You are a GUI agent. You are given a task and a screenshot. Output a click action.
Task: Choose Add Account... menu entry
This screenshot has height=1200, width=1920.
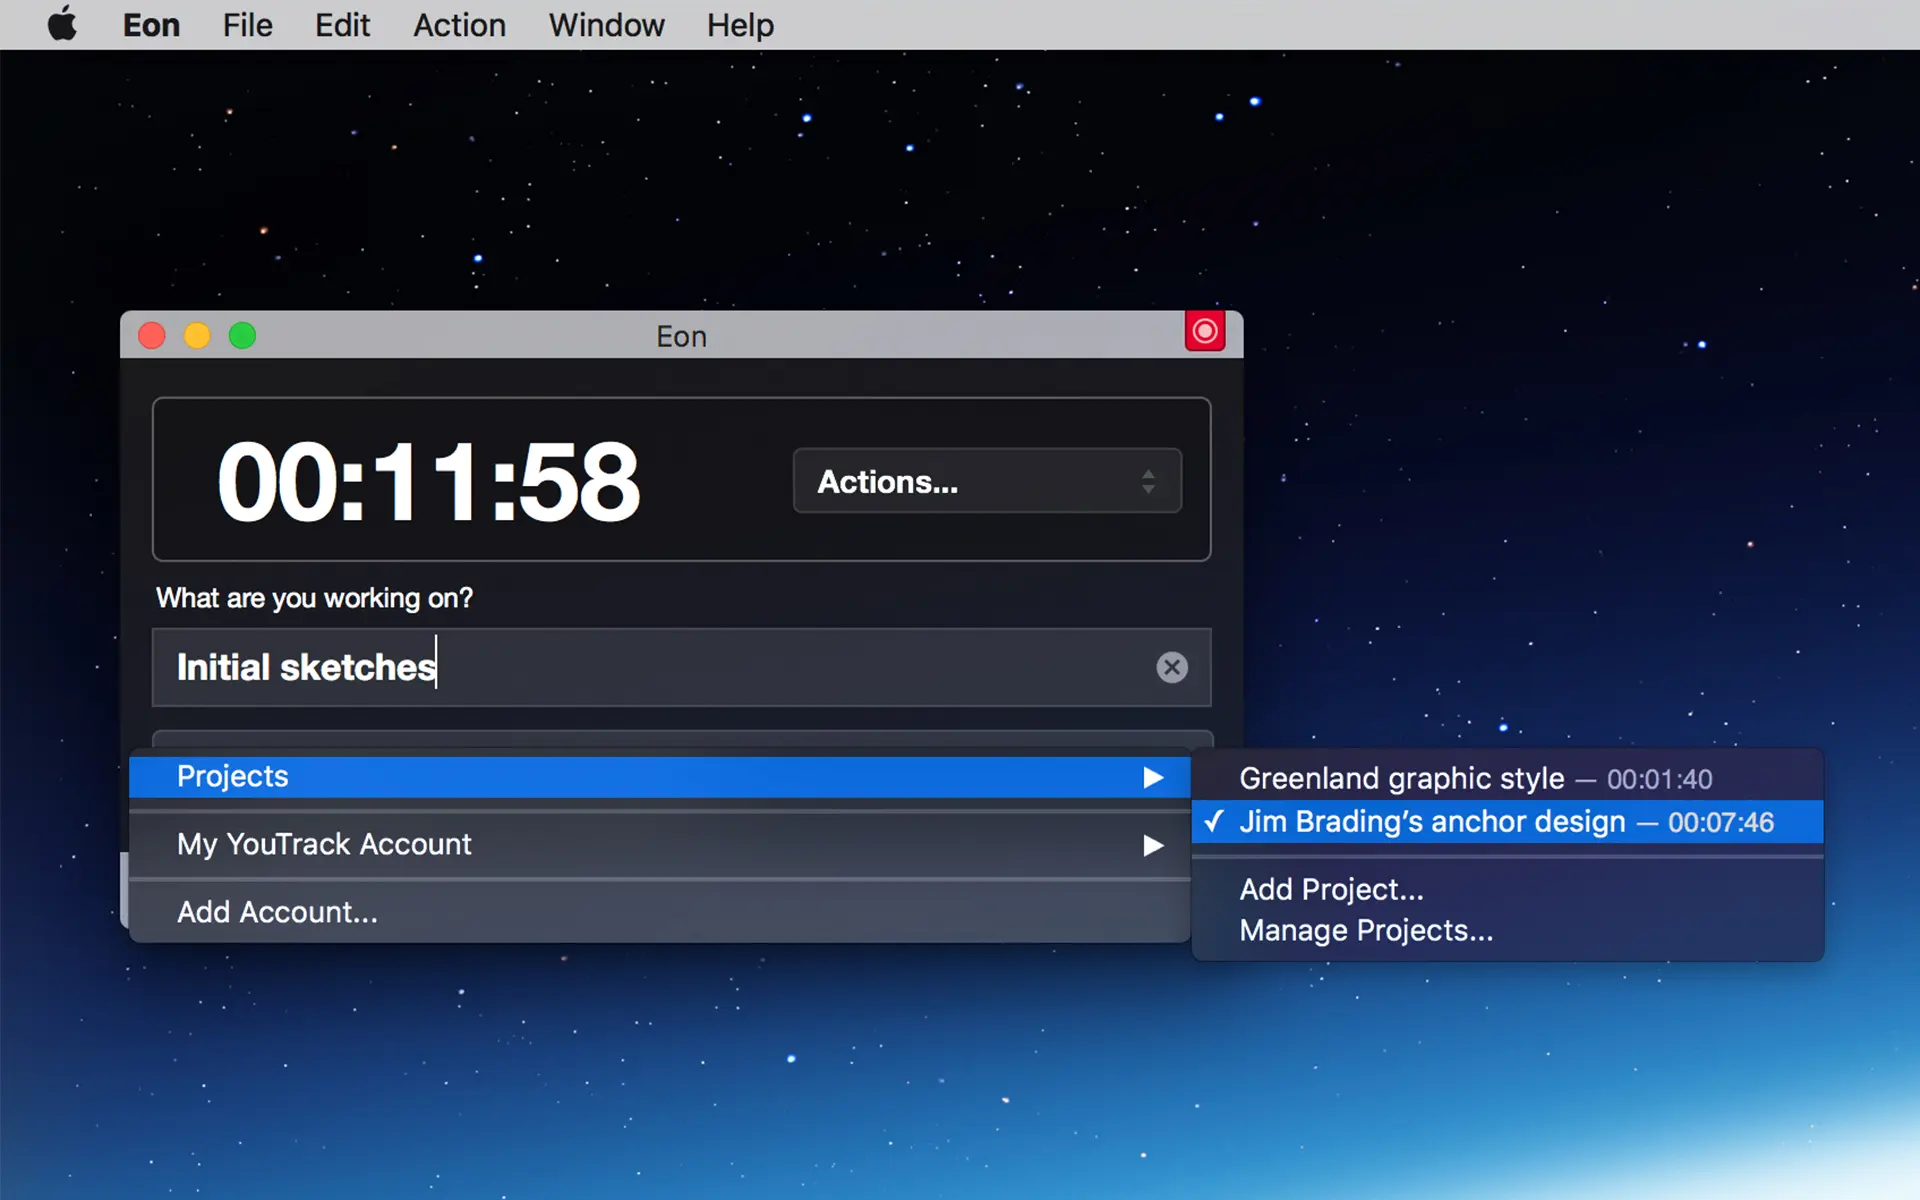tap(660, 912)
